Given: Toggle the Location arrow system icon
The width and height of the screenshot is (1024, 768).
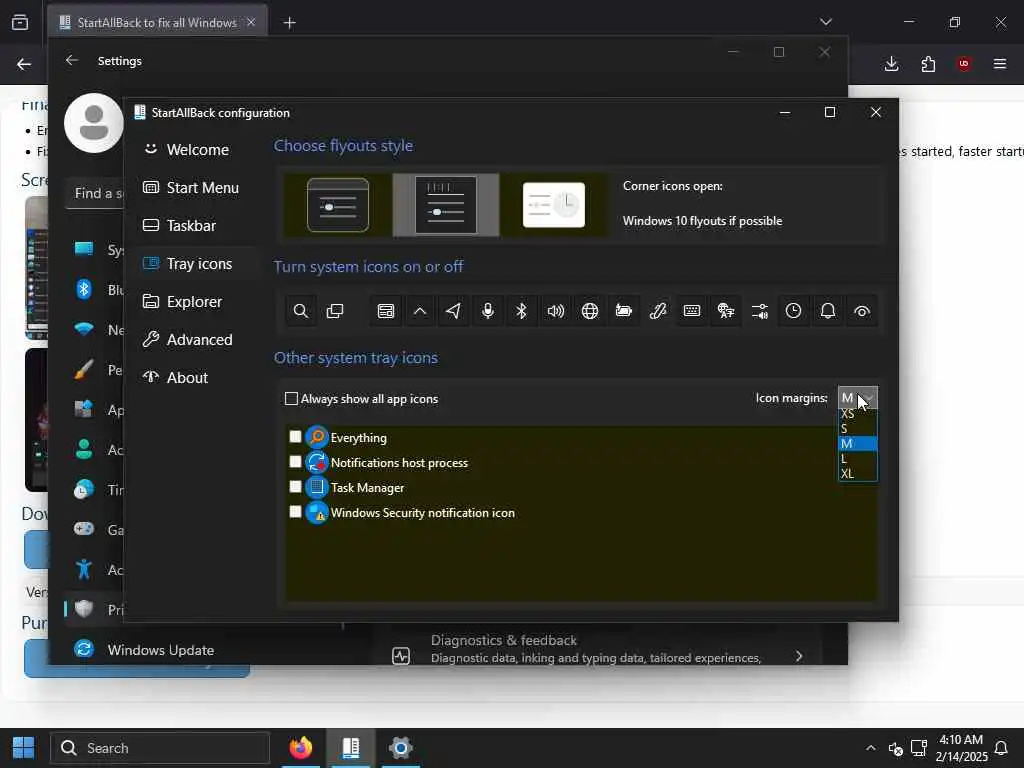Looking at the screenshot, I should point(453,311).
